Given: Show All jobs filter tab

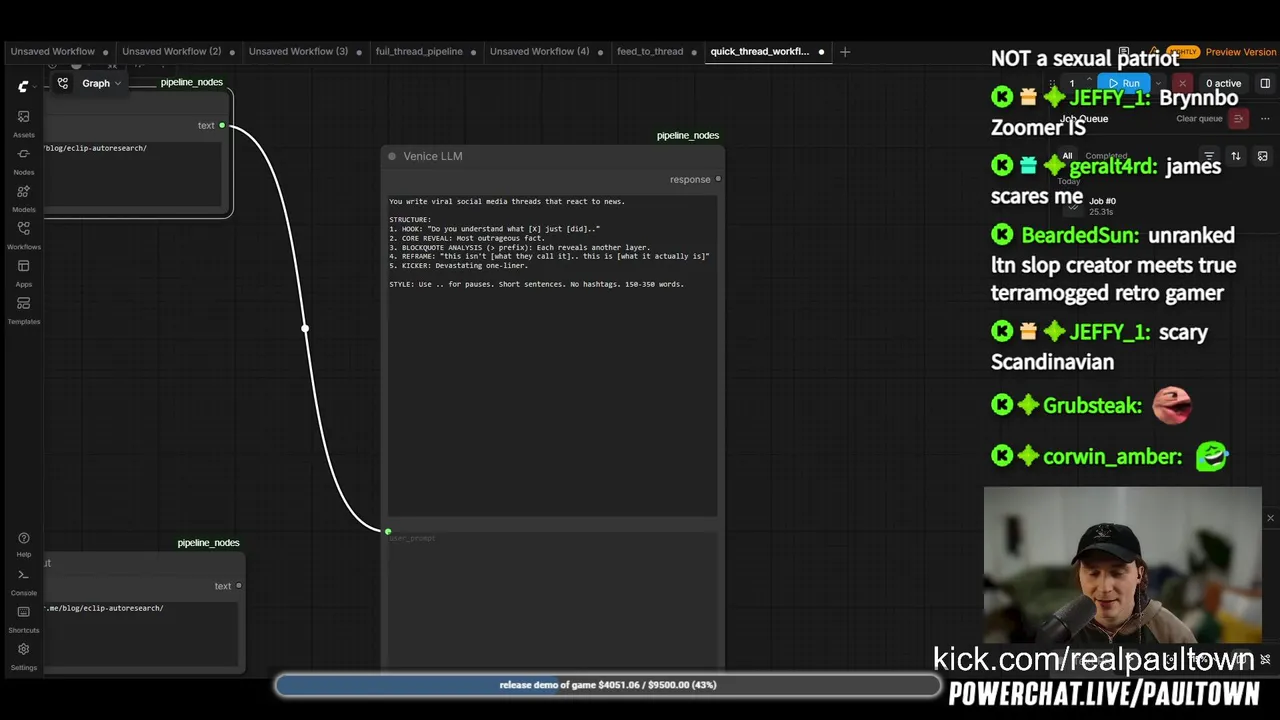Looking at the screenshot, I should [1067, 156].
